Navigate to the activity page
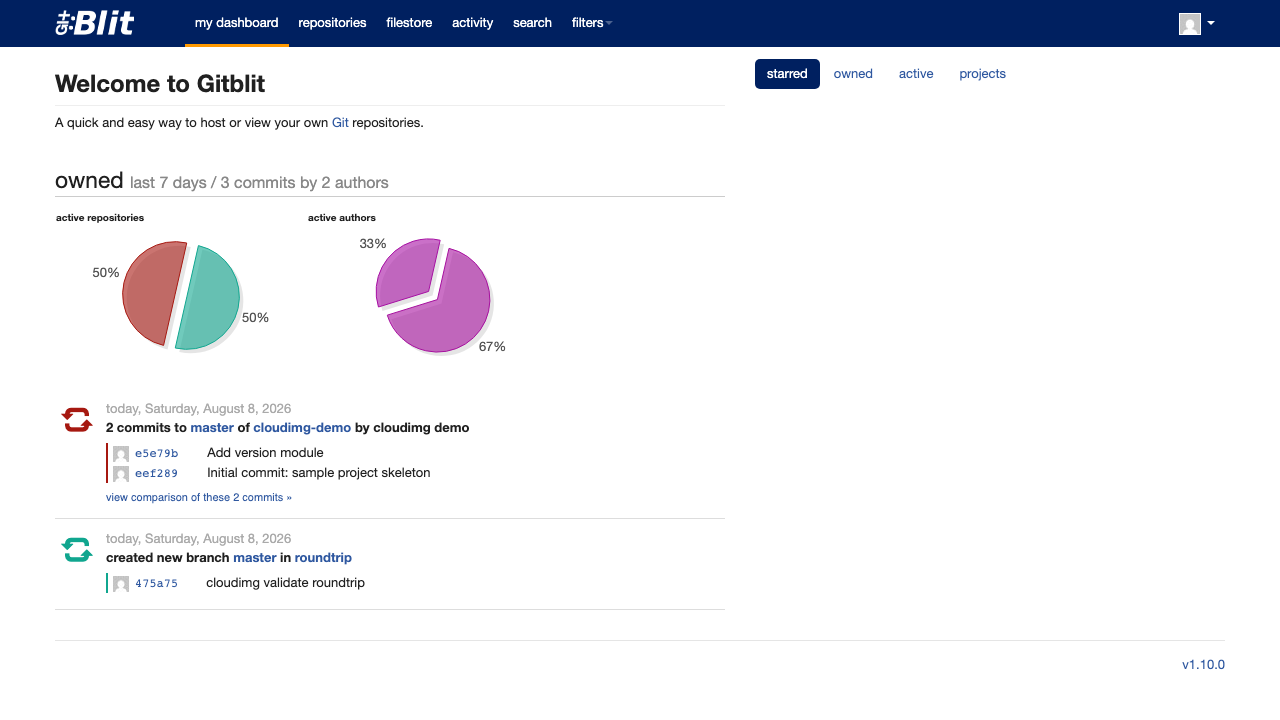The height and width of the screenshot is (720, 1280). pos(472,23)
